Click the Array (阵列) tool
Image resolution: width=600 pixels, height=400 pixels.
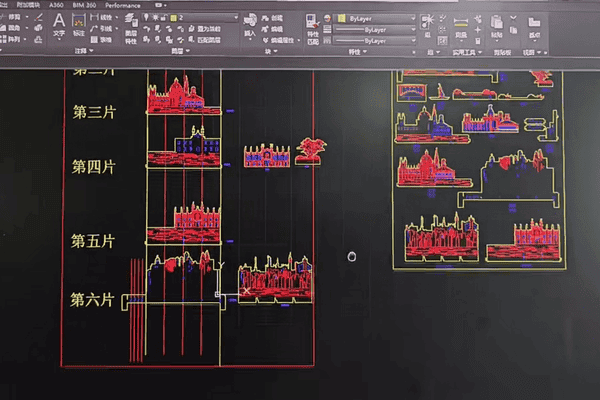pos(11,39)
